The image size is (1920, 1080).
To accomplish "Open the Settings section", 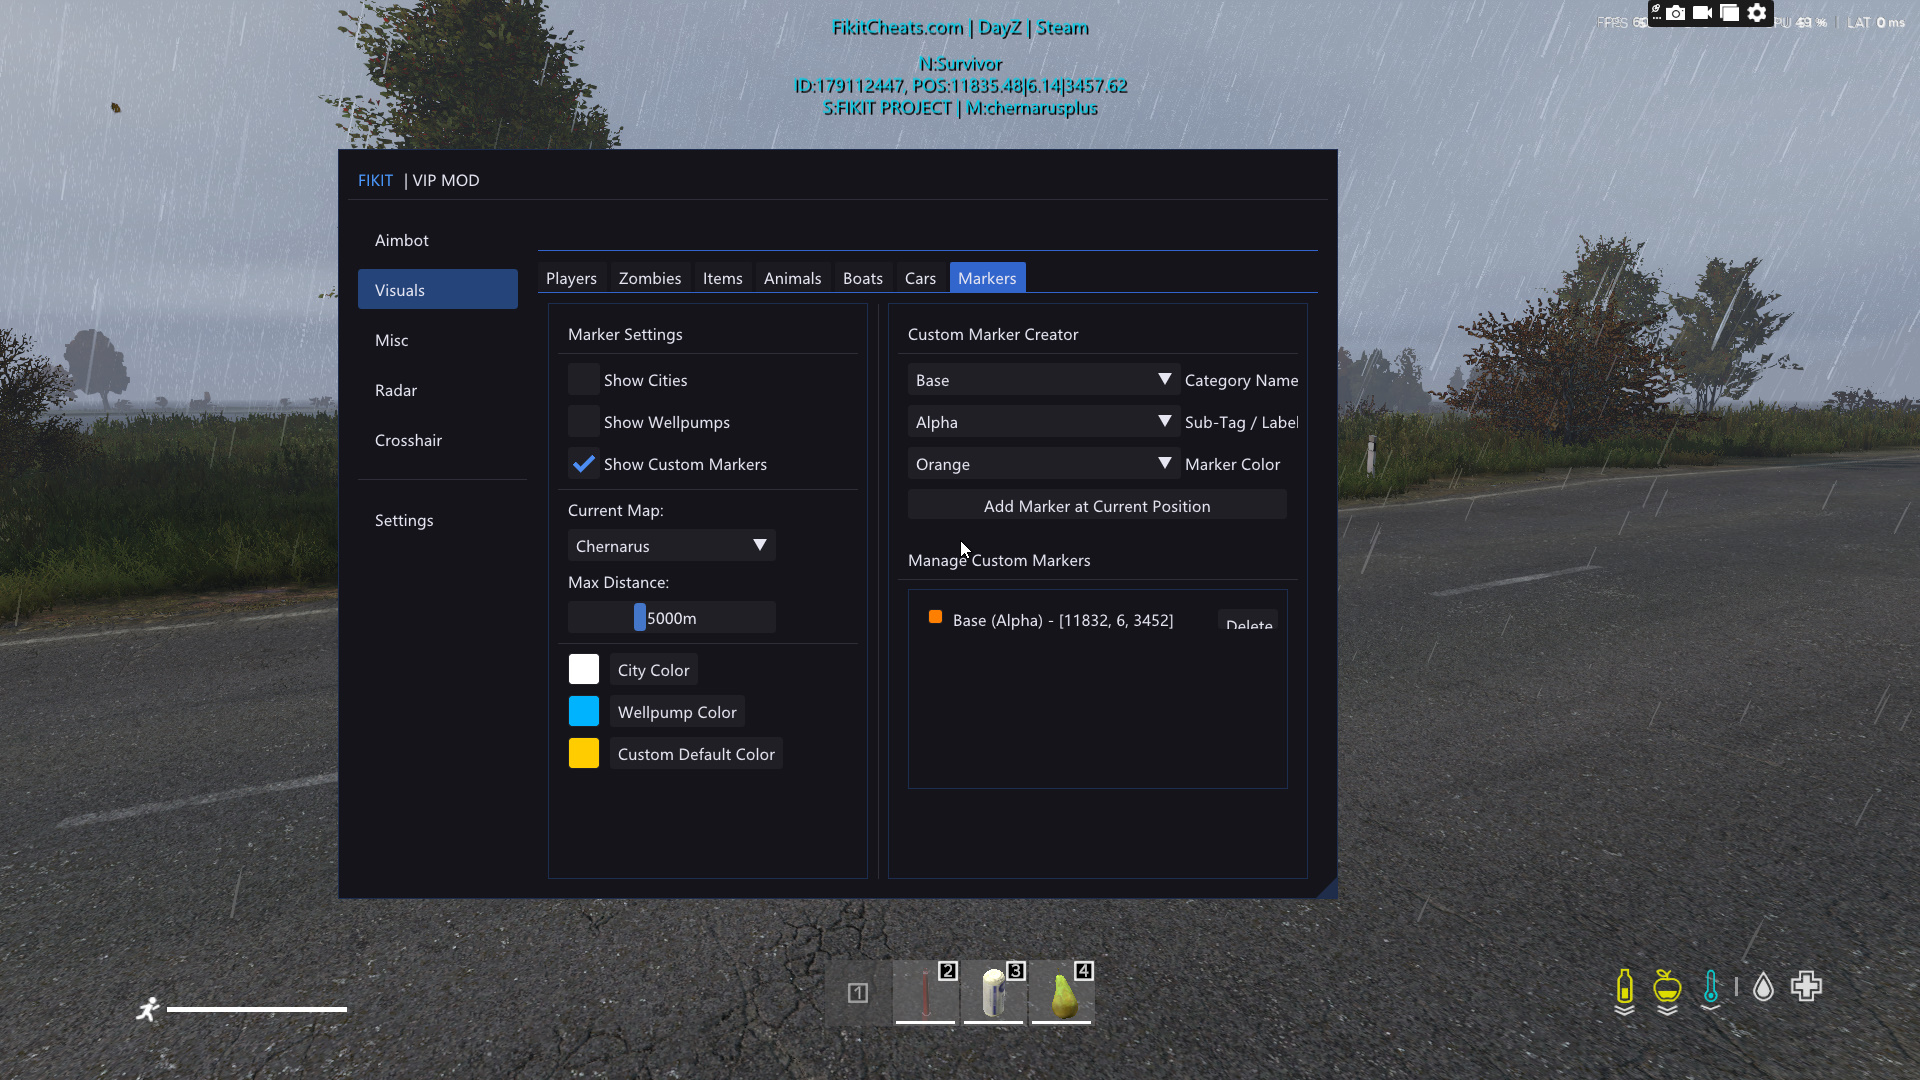I will pos(438,520).
